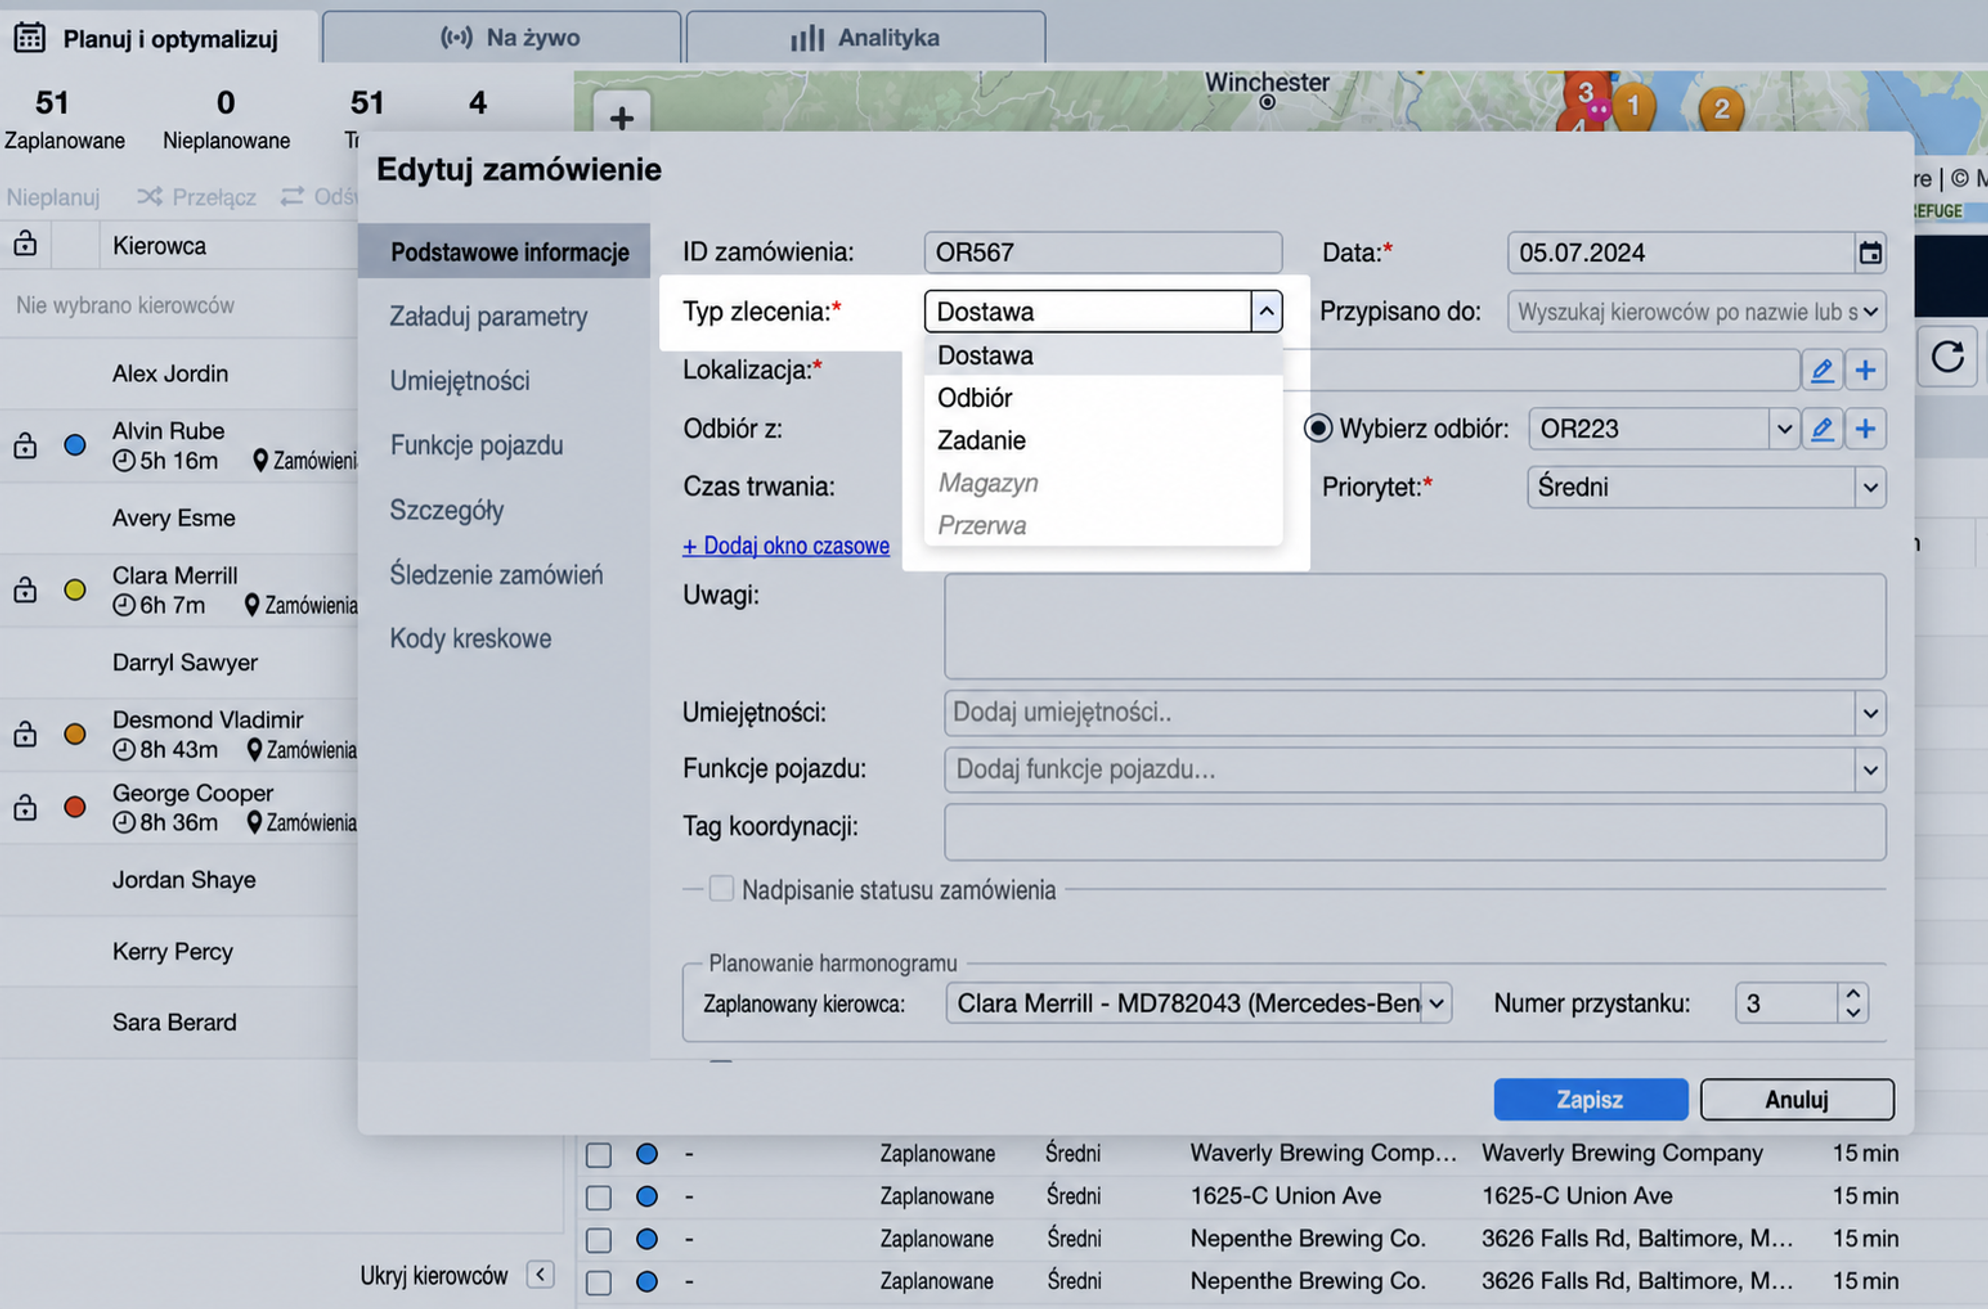This screenshot has height=1309, width=1988.
Task: Choose Dostawa in the open list
Action: (x=1103, y=356)
